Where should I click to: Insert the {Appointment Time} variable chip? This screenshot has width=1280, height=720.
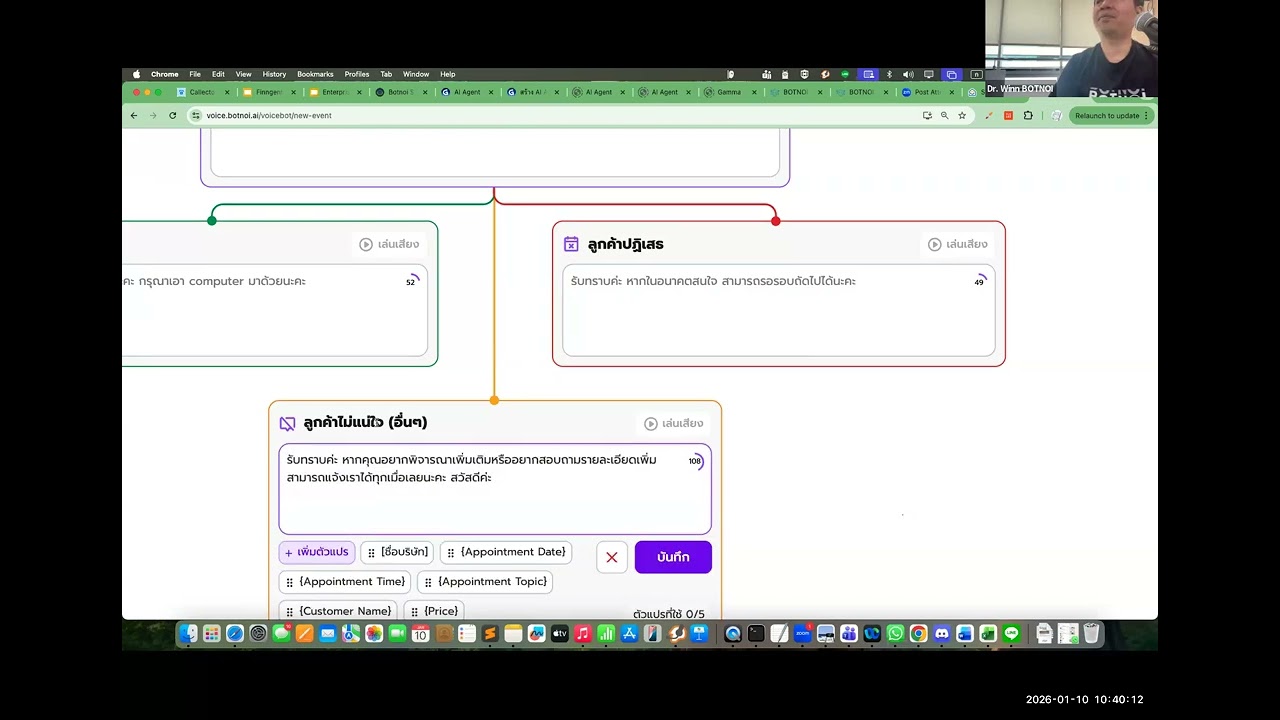[x=346, y=581]
